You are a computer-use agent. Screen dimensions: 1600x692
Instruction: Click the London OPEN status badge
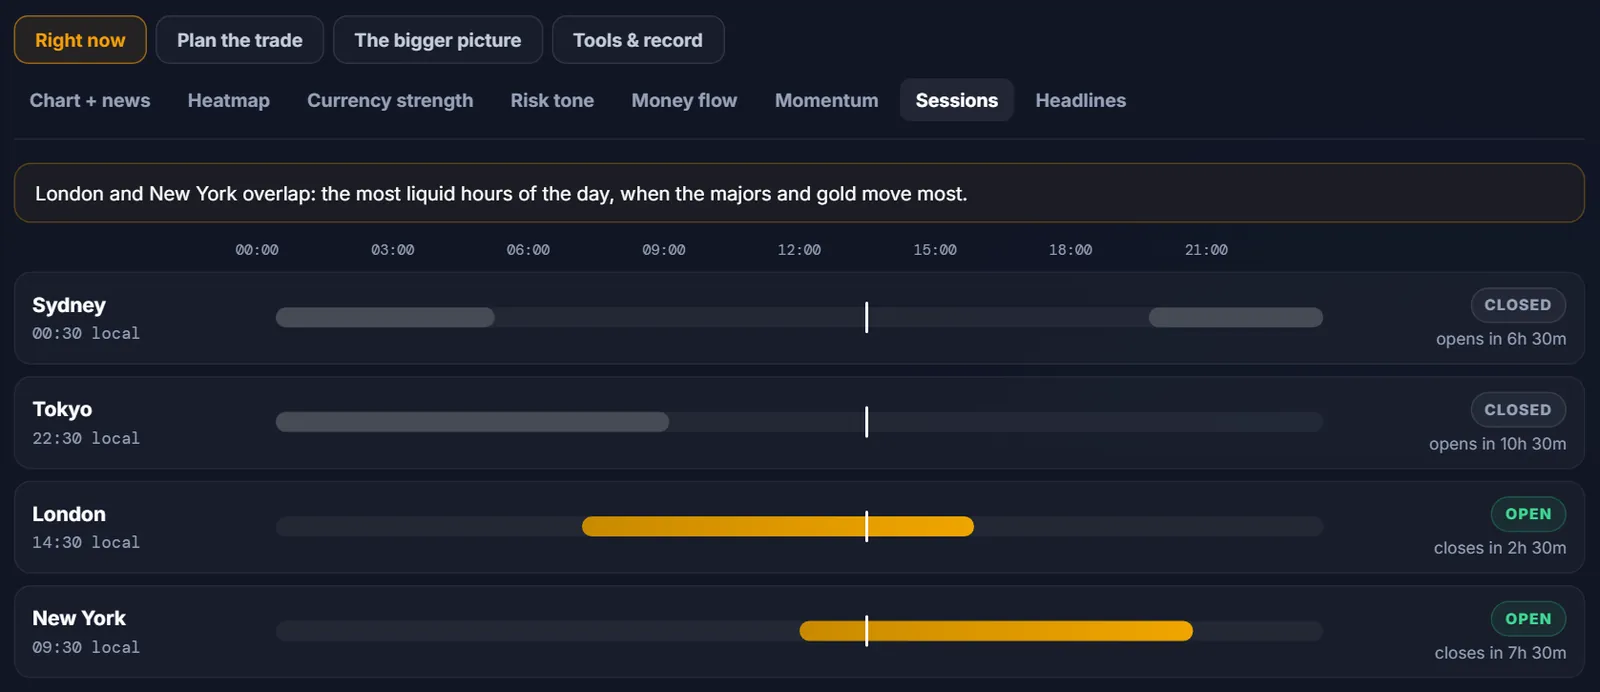[x=1528, y=514]
